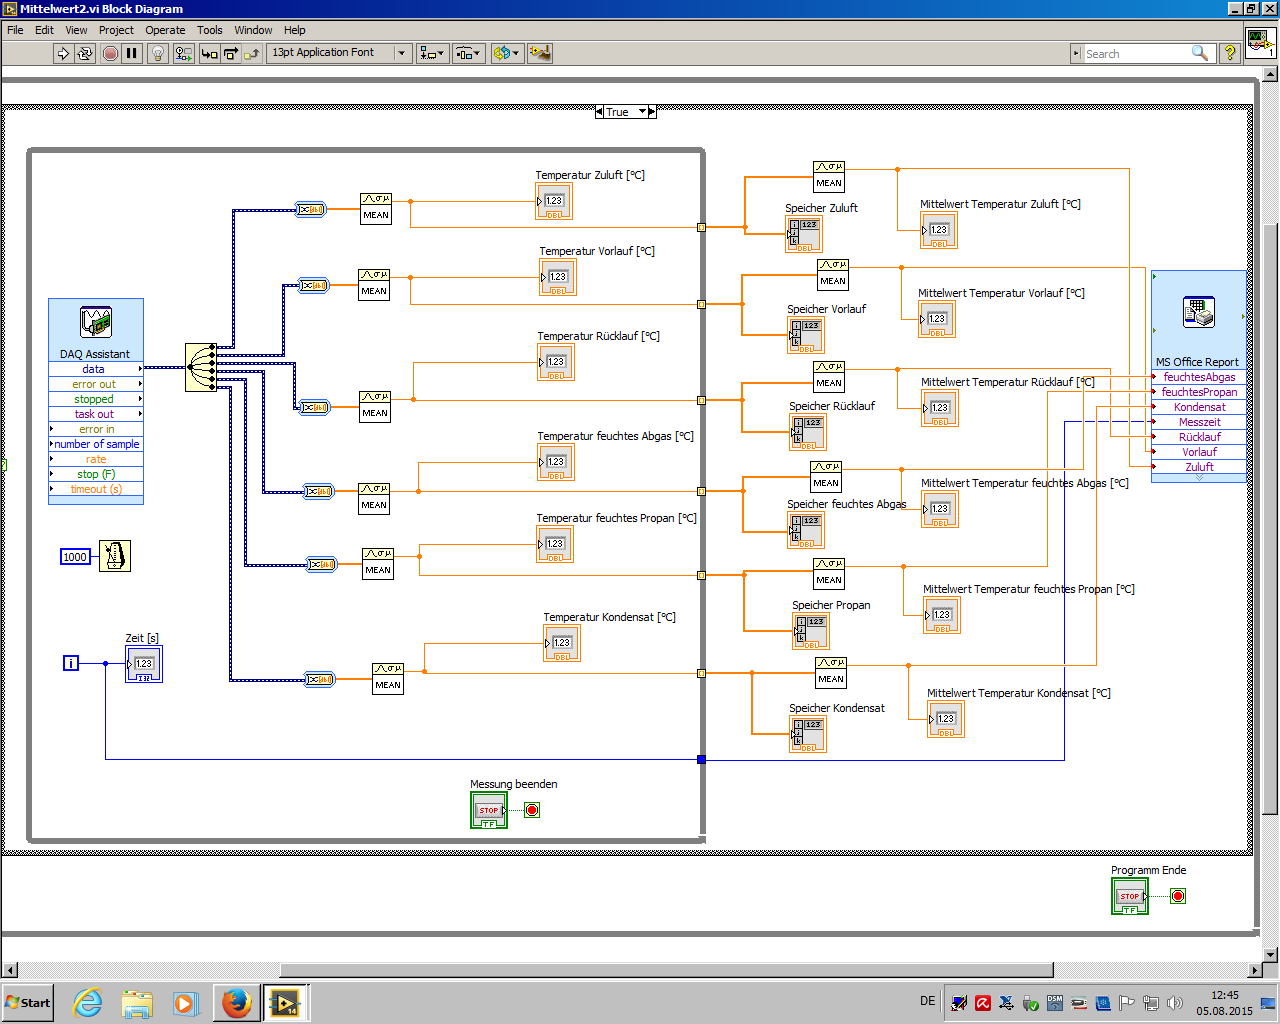Toggle Highlight Execution light bulb

pyautogui.click(x=158, y=53)
